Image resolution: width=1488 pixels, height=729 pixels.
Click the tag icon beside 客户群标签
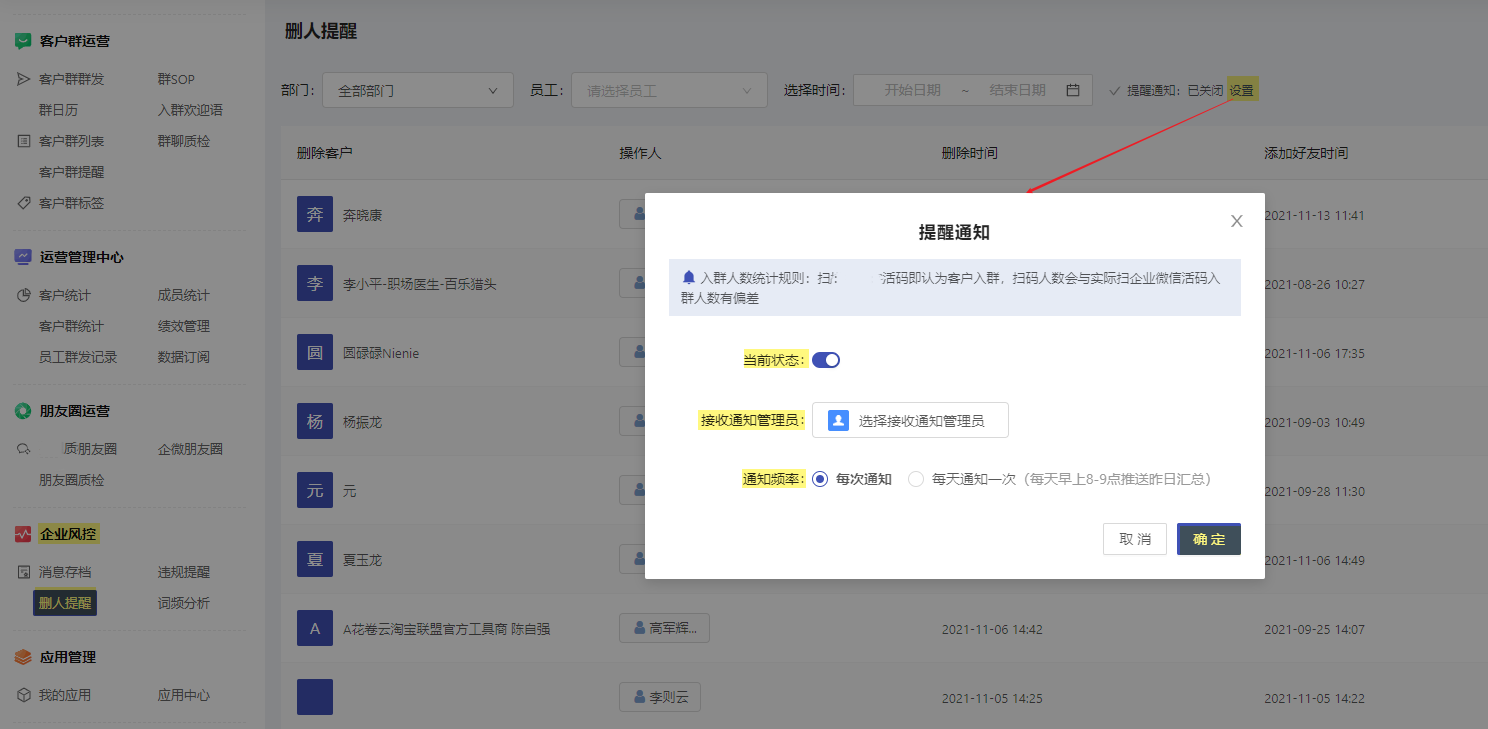(24, 203)
